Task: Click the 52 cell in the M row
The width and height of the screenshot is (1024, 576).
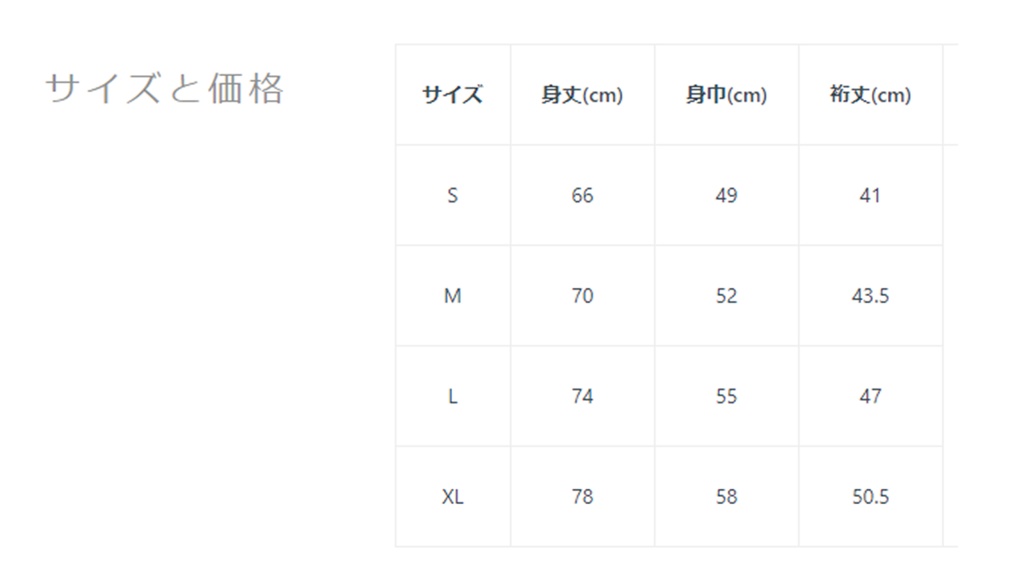Action: click(726, 296)
